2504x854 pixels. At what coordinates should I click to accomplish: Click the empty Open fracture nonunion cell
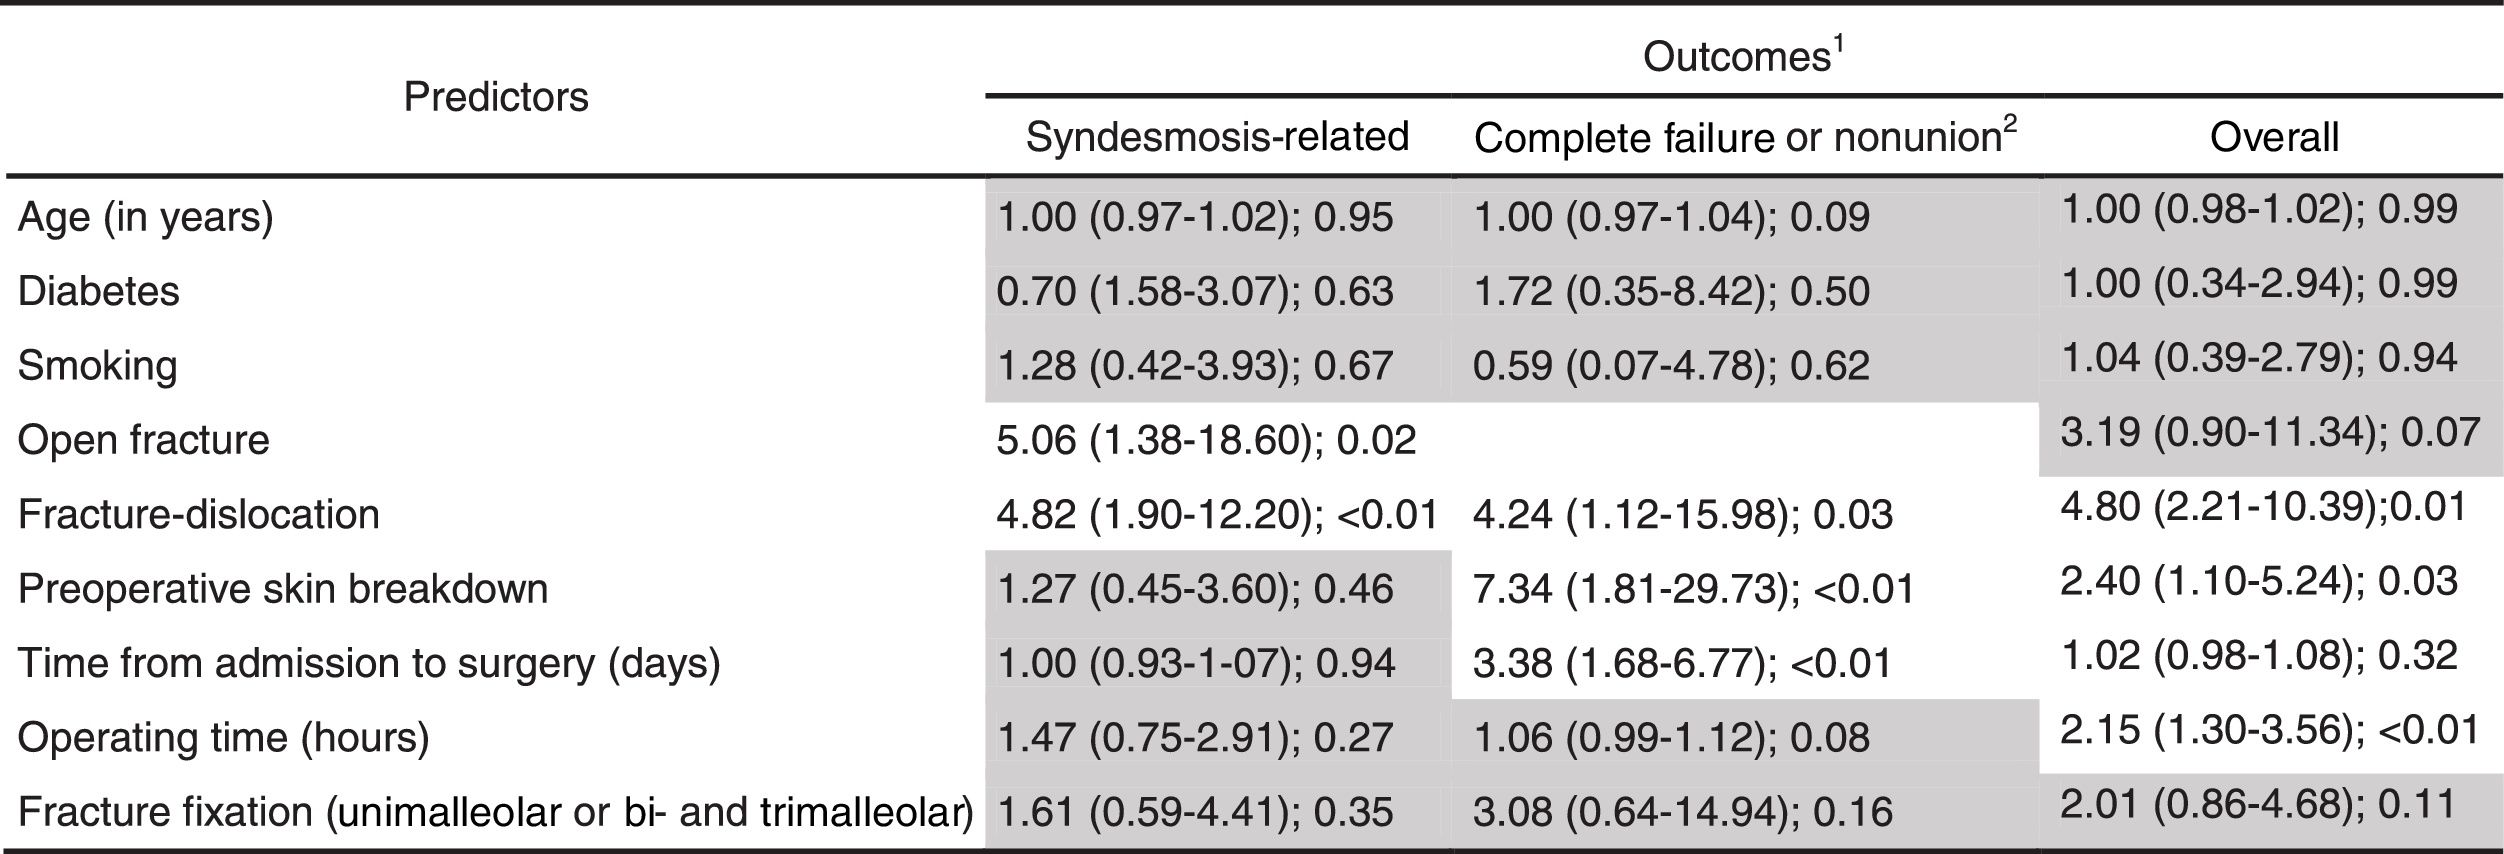(1745, 440)
